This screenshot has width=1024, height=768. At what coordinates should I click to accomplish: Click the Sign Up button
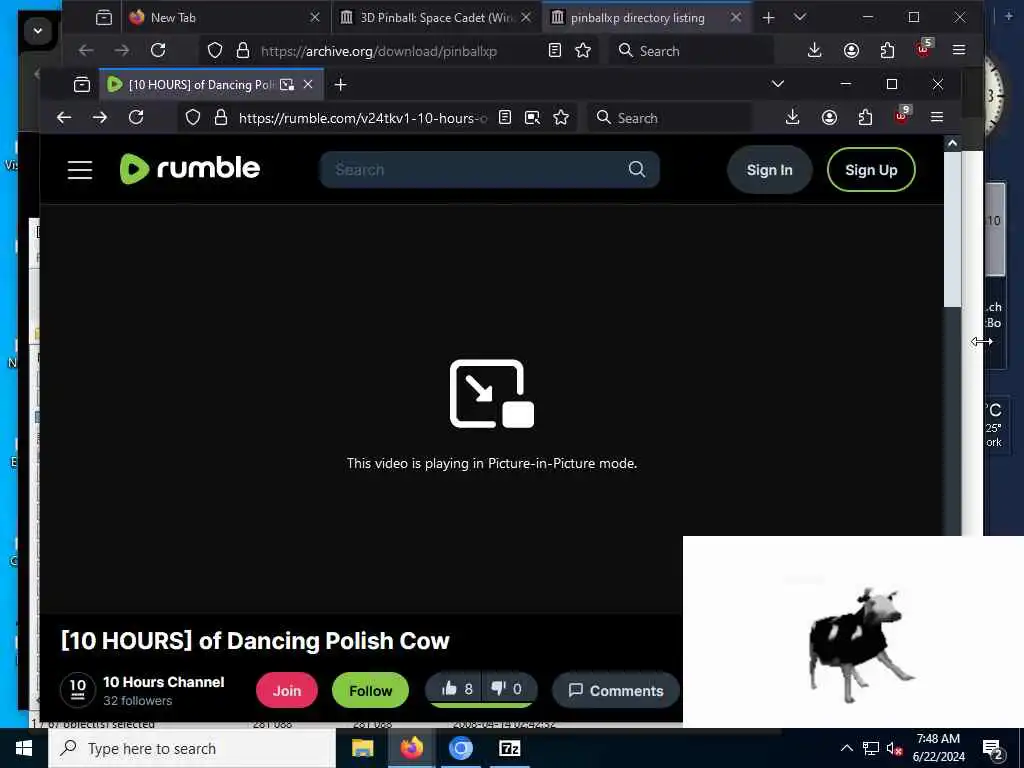[x=871, y=170]
